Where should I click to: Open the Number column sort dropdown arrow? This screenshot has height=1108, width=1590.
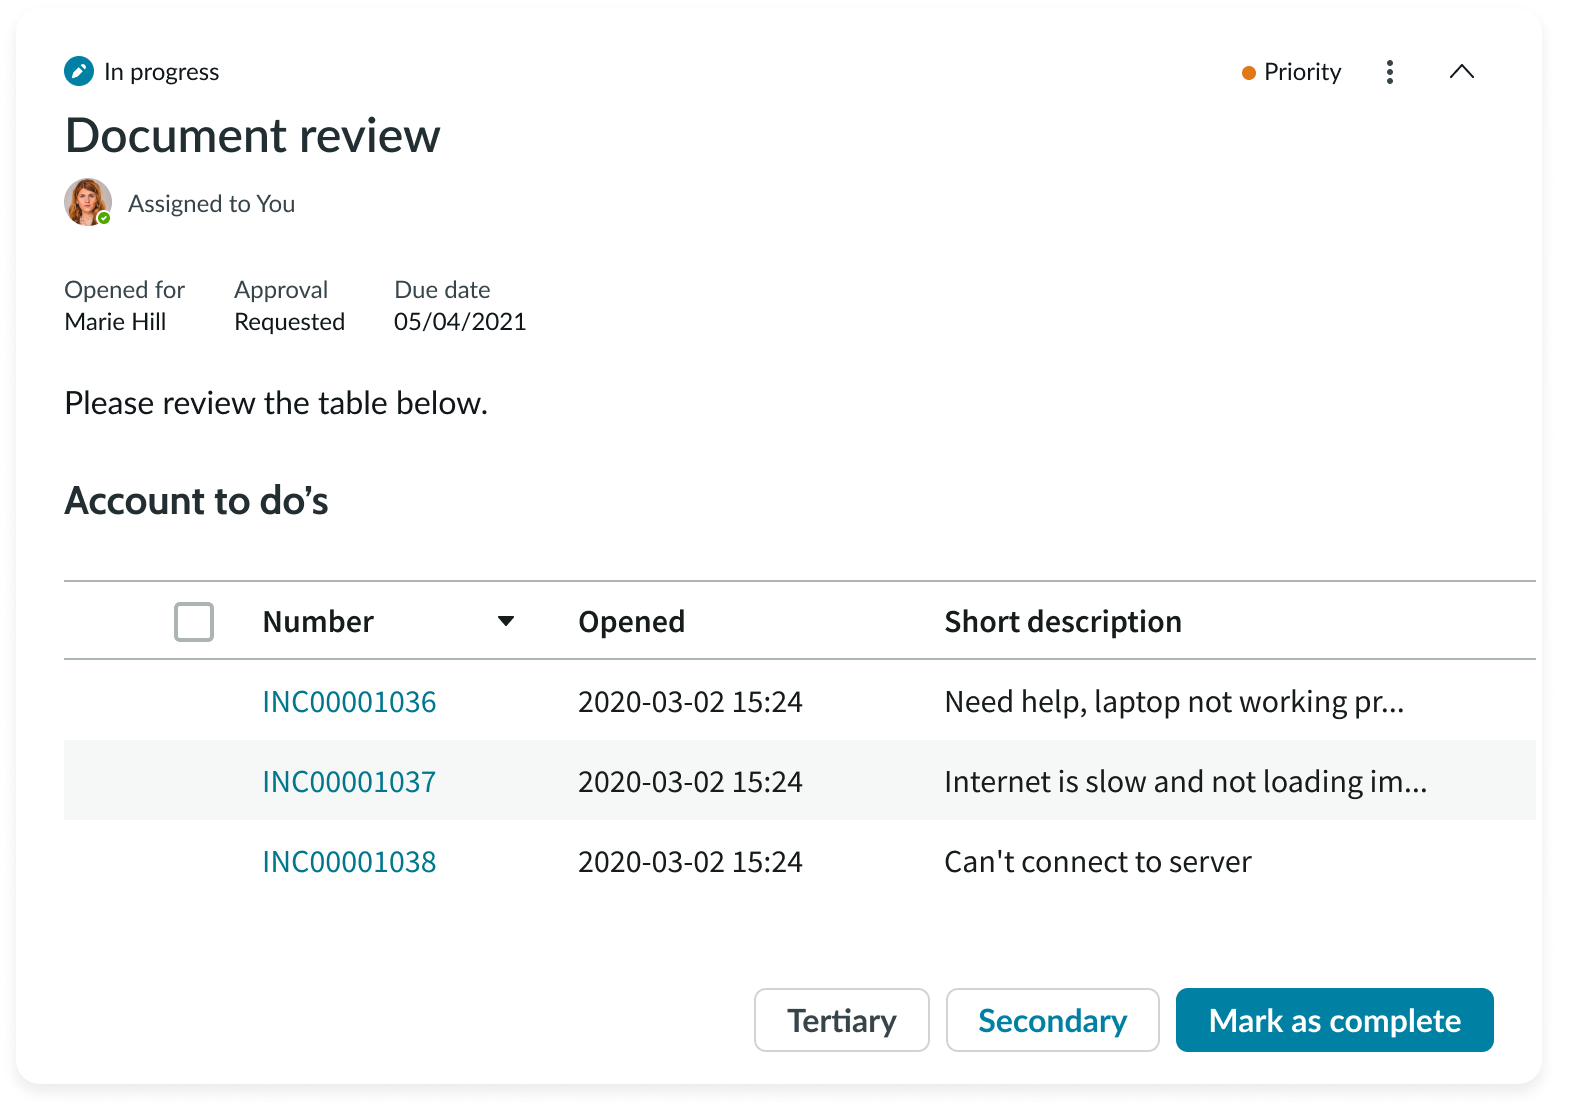[x=506, y=622]
